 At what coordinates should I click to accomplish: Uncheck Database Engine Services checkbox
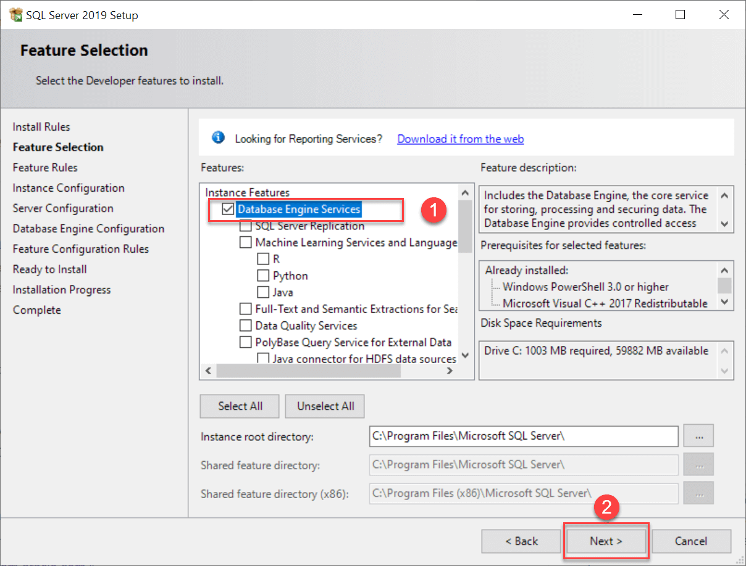click(228, 209)
